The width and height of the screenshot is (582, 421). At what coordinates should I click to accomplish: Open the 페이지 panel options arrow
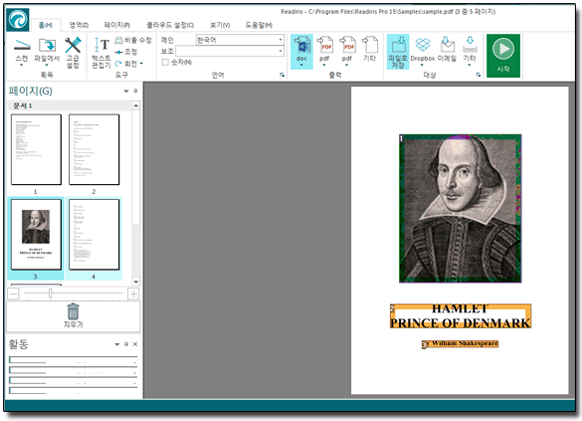tap(126, 91)
